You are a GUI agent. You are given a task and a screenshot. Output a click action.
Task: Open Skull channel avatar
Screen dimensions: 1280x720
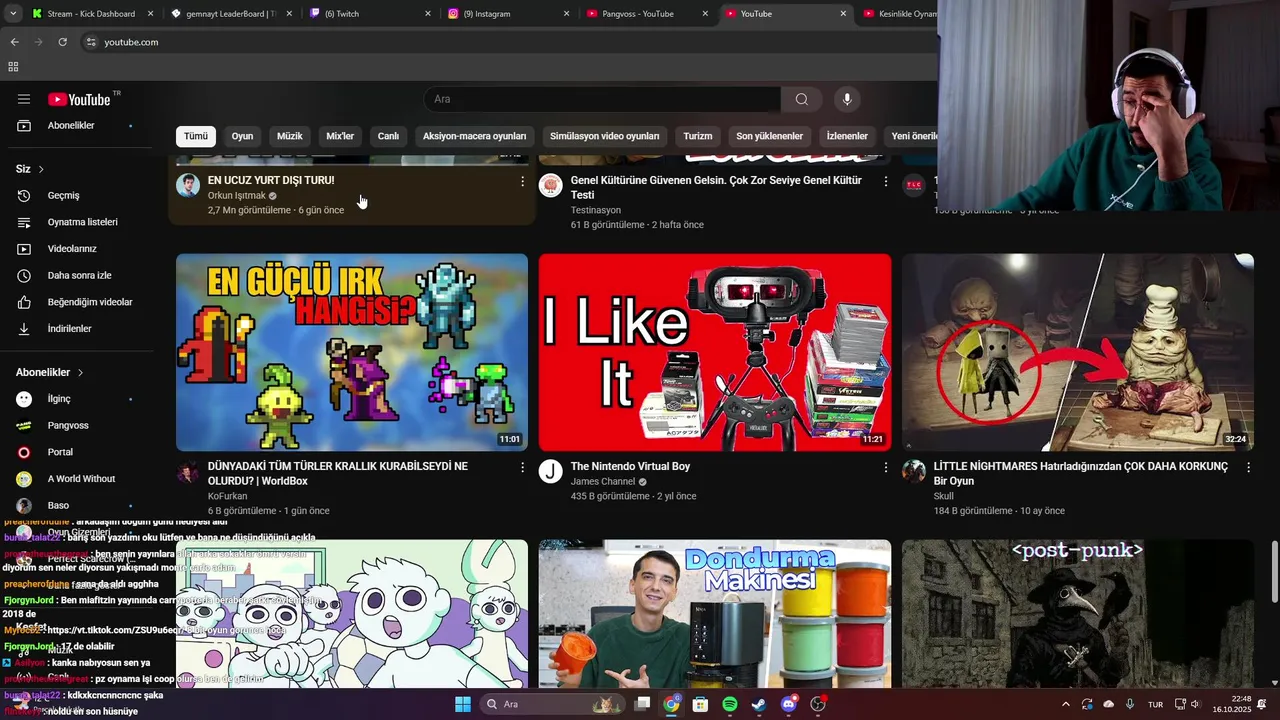point(914,472)
